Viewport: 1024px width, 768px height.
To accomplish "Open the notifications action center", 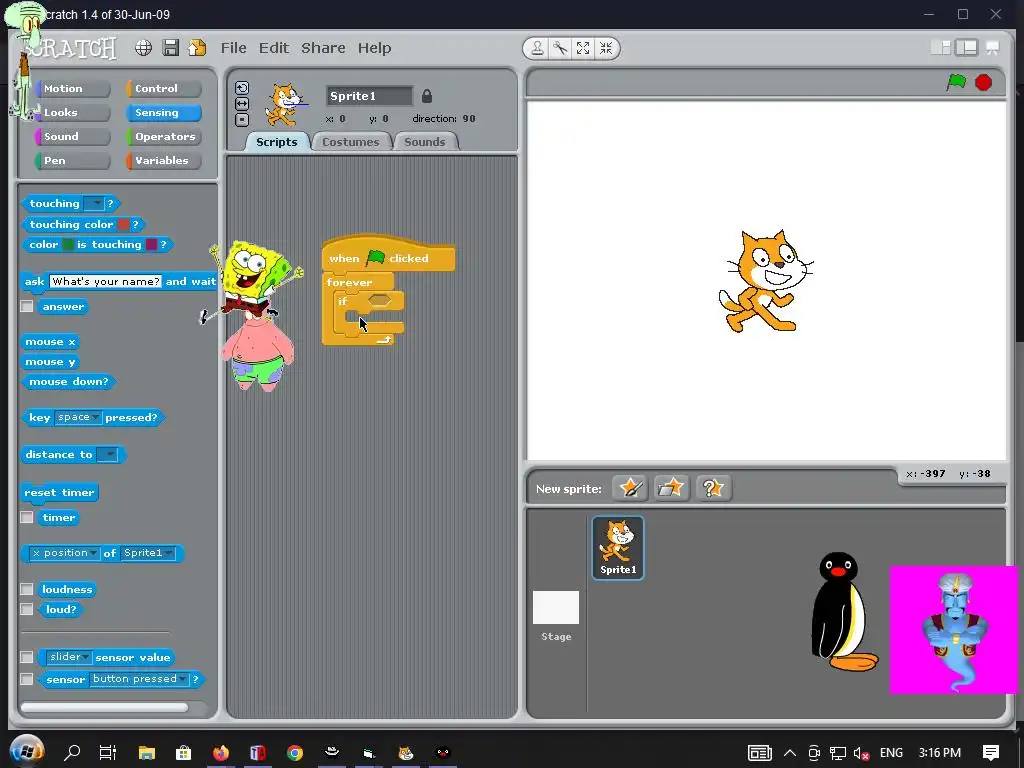I will tap(991, 753).
